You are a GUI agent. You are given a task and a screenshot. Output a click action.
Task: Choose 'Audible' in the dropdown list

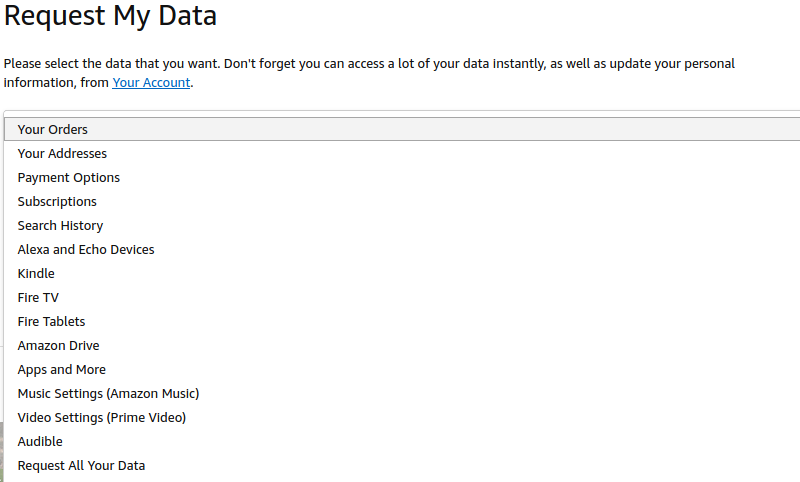[40, 442]
